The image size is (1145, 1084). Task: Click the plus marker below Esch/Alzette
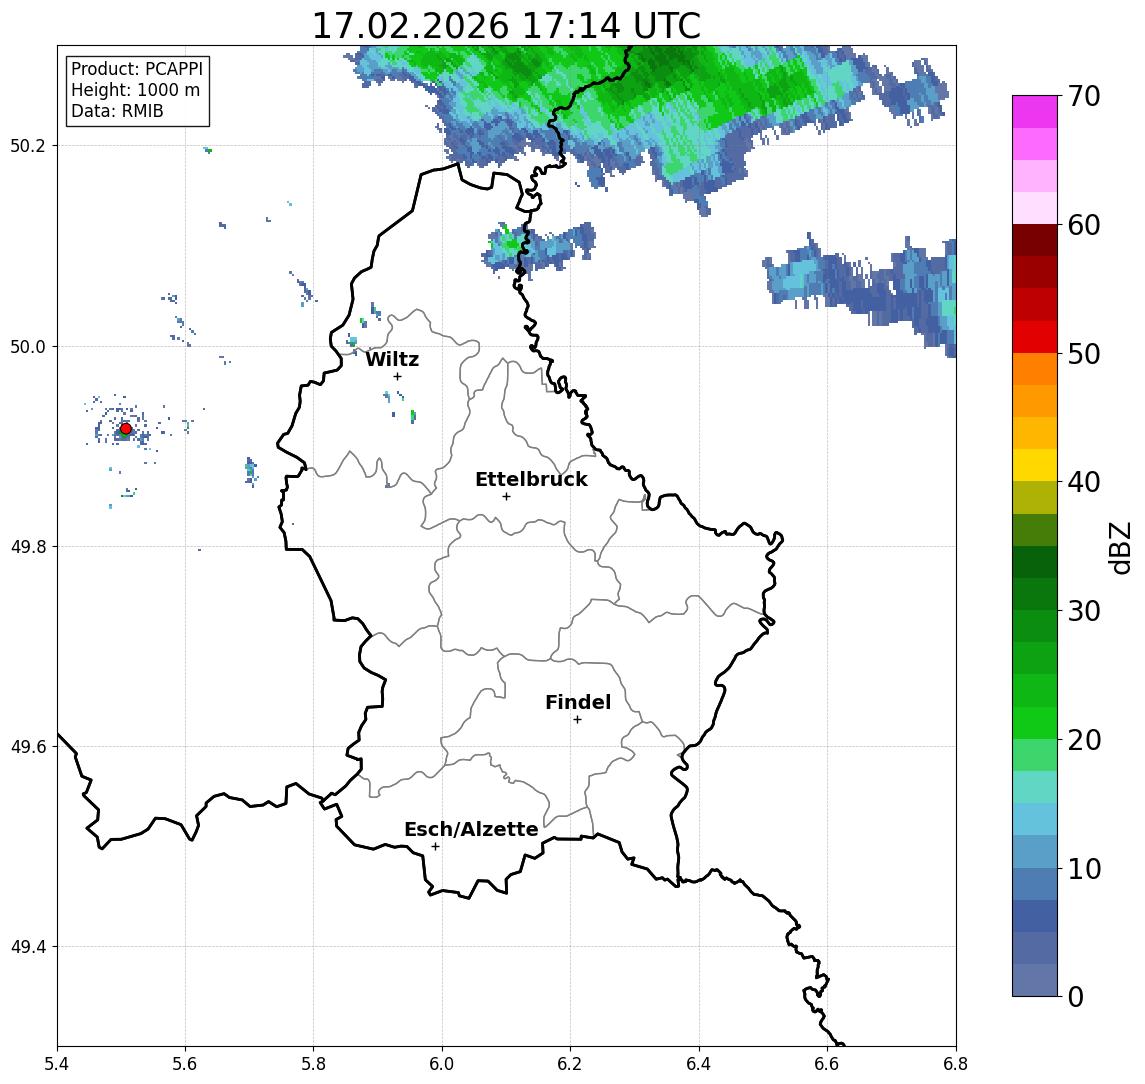coord(435,847)
